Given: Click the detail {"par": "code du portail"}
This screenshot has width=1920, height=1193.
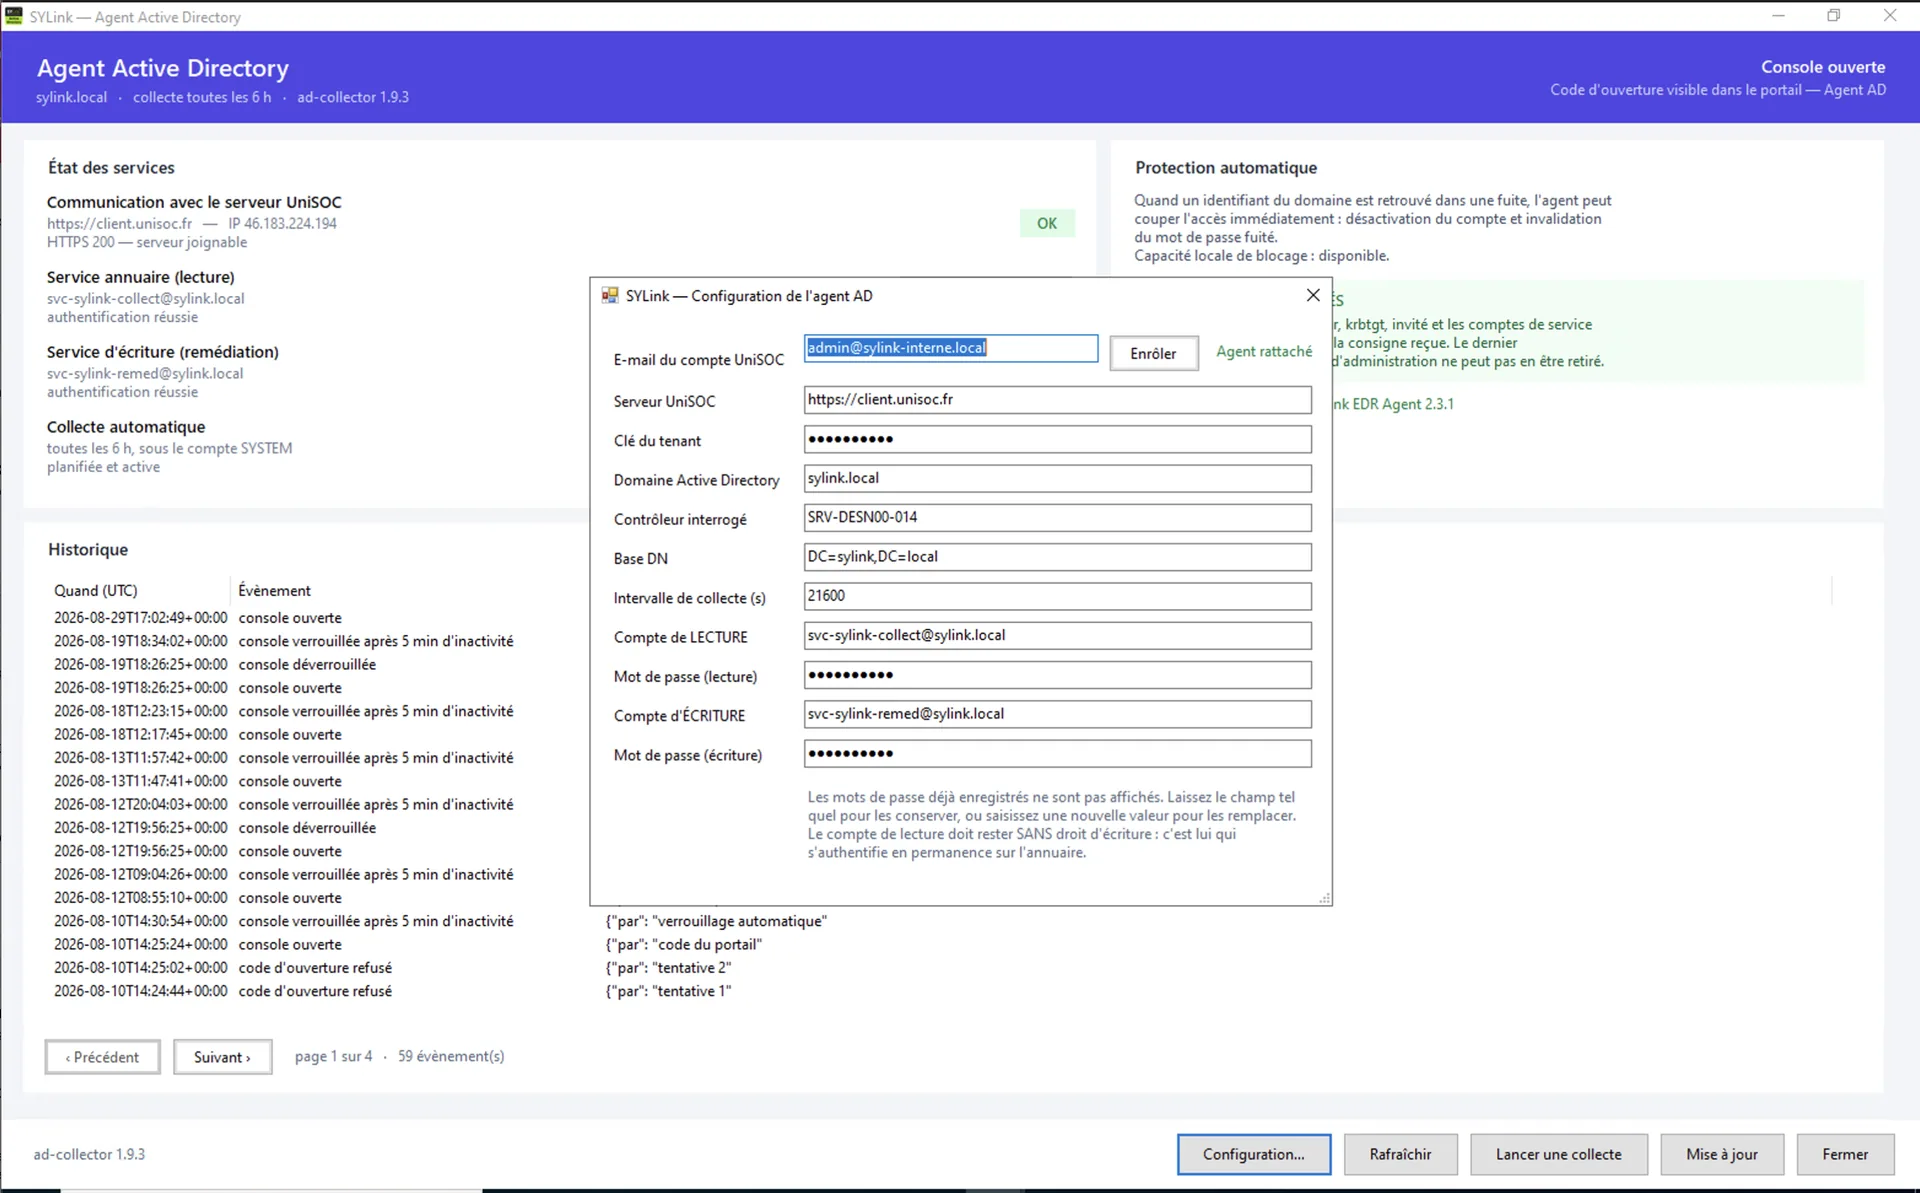Looking at the screenshot, I should click(x=684, y=944).
